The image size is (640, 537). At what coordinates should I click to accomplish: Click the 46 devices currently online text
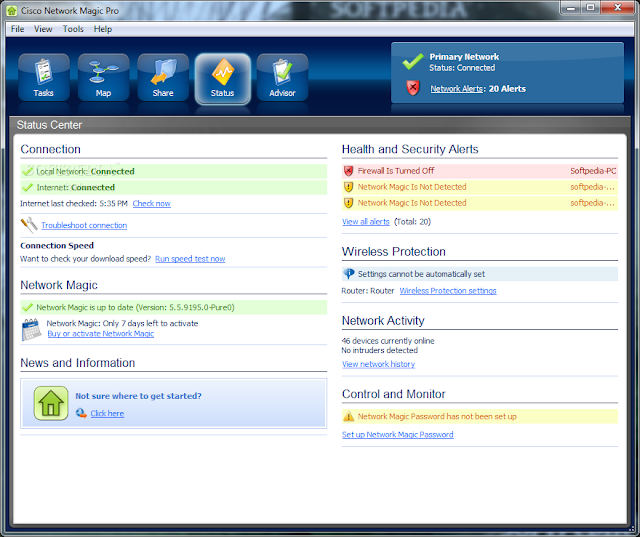[388, 341]
